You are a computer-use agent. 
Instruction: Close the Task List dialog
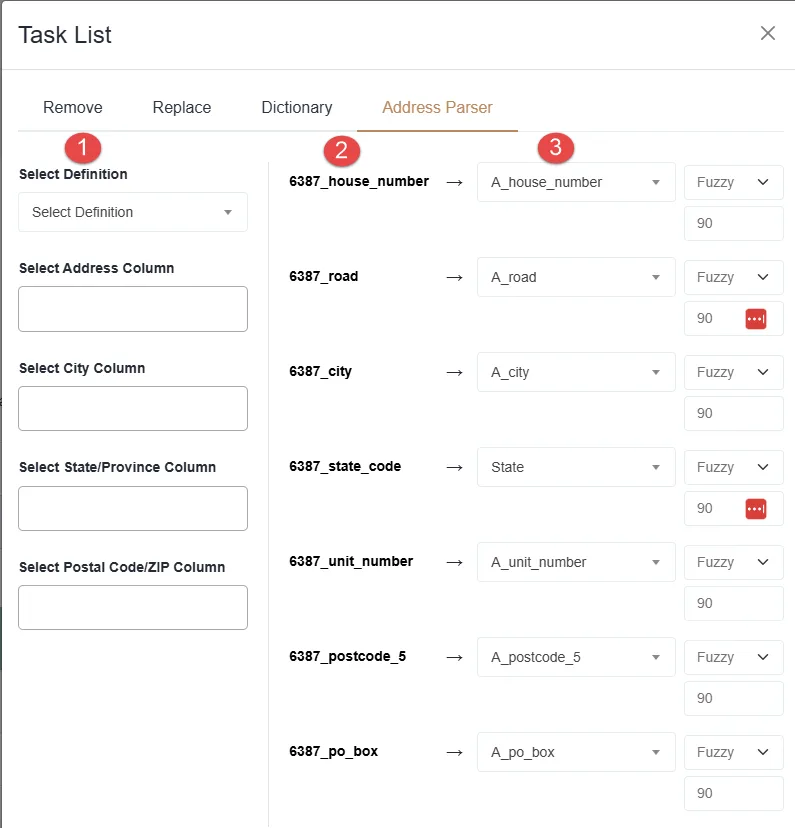tap(767, 33)
